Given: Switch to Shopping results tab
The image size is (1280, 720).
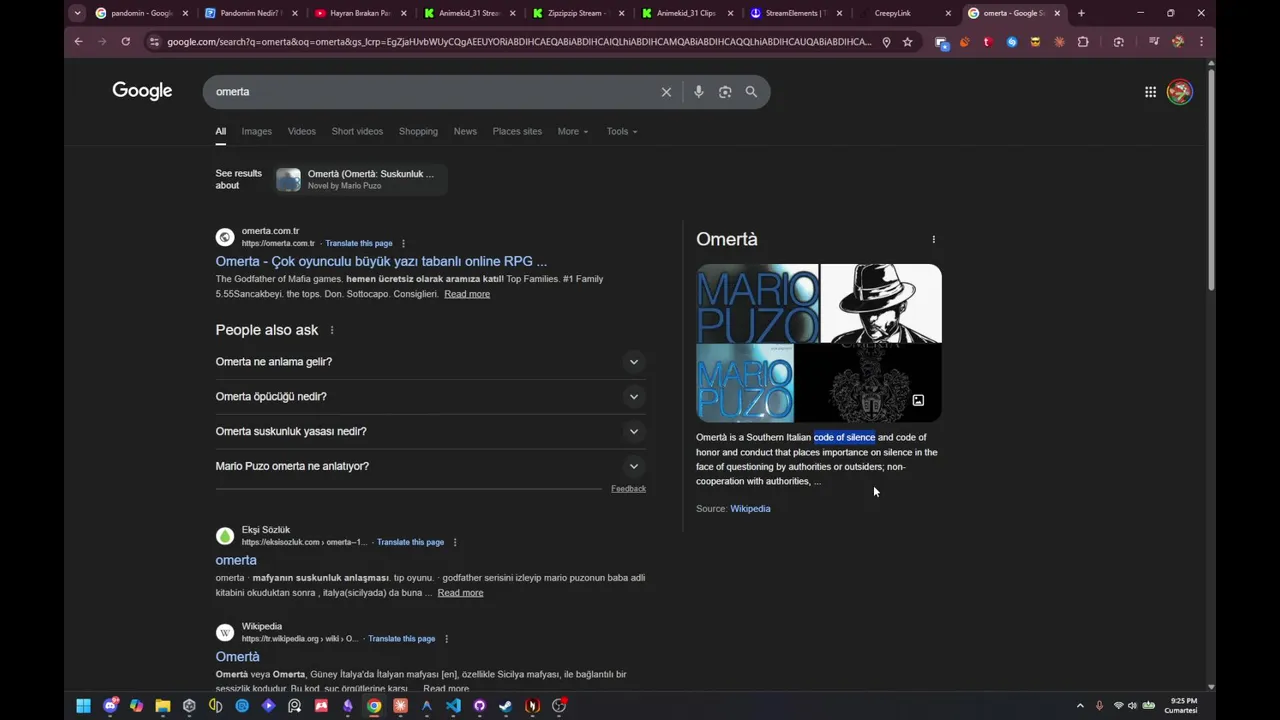Looking at the screenshot, I should (x=418, y=131).
